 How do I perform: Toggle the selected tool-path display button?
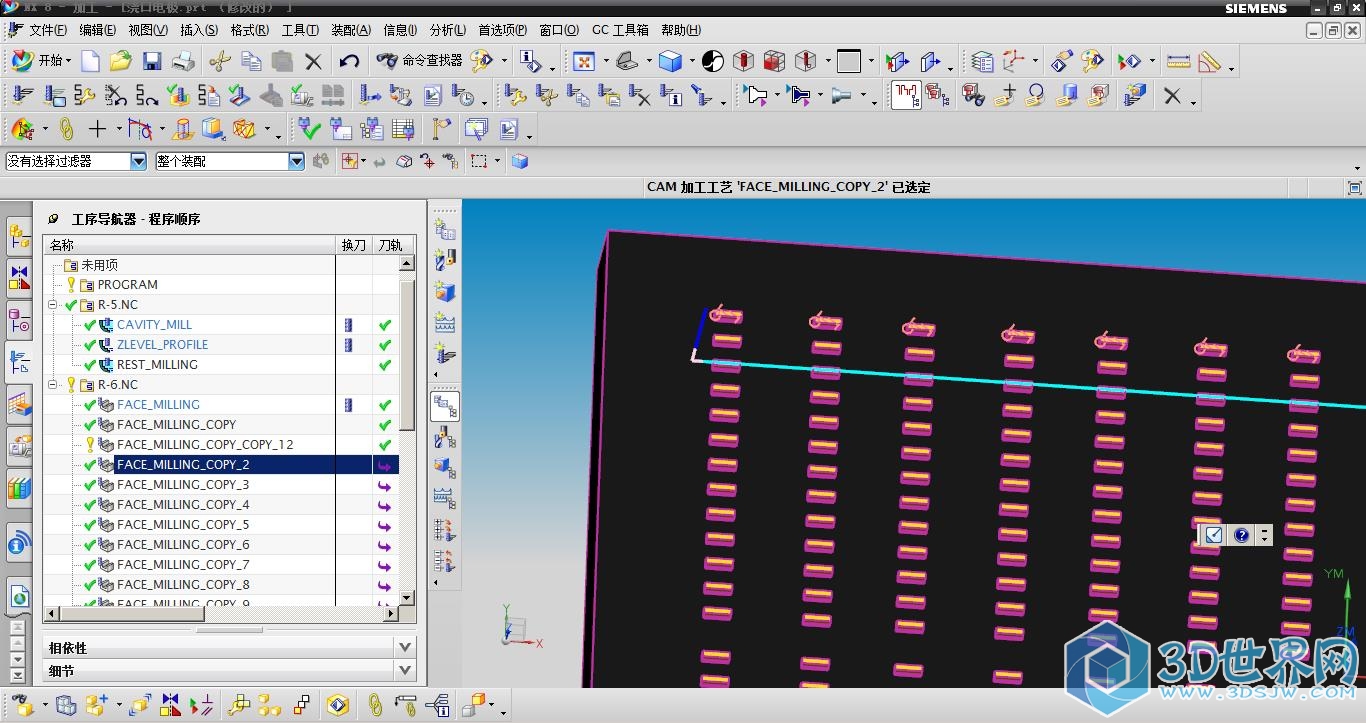coord(906,96)
